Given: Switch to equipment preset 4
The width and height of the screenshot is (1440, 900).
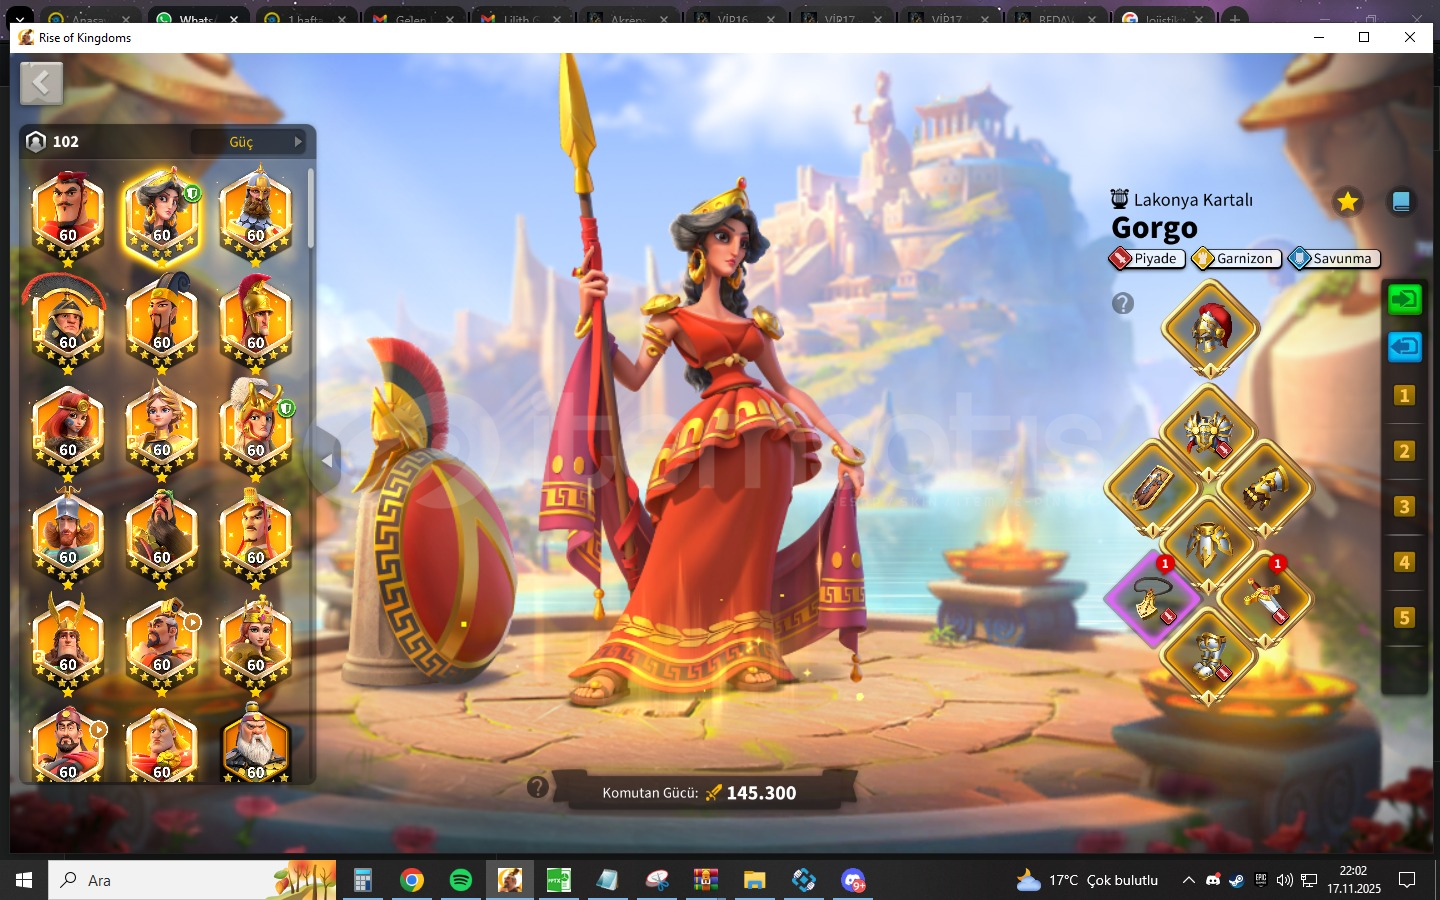Looking at the screenshot, I should point(1404,562).
